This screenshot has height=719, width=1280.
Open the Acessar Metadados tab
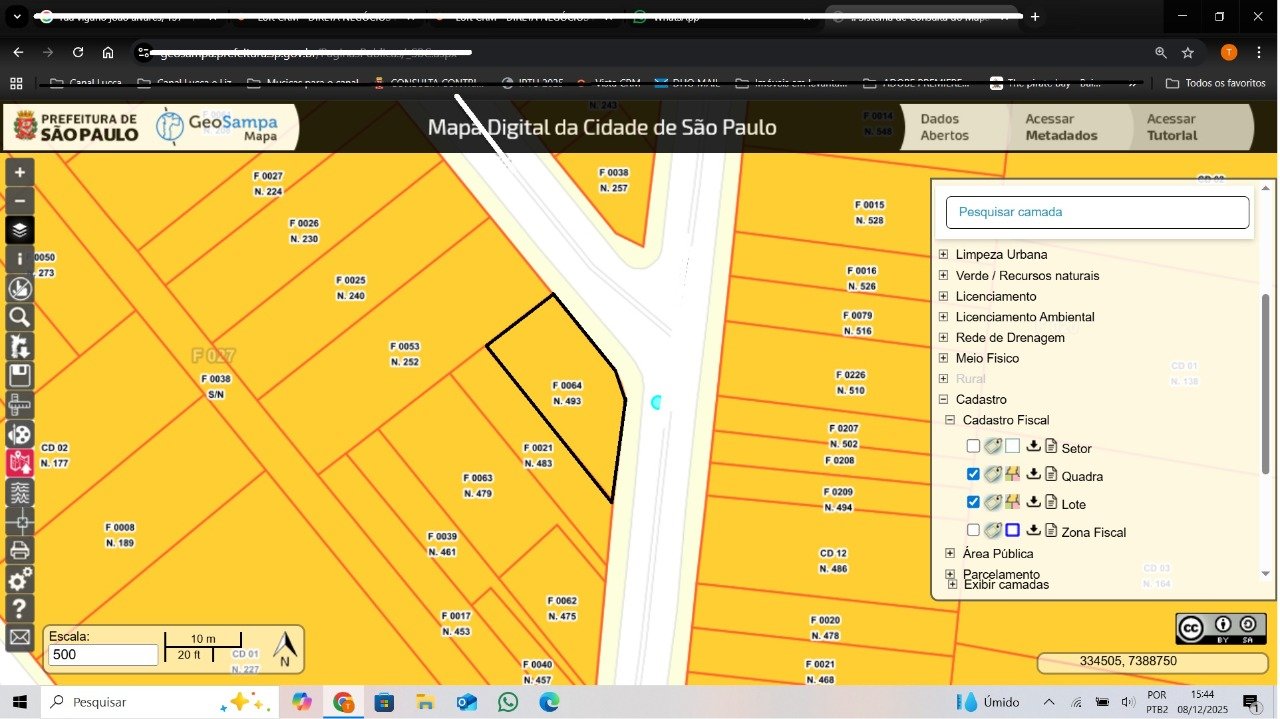[x=1061, y=127]
